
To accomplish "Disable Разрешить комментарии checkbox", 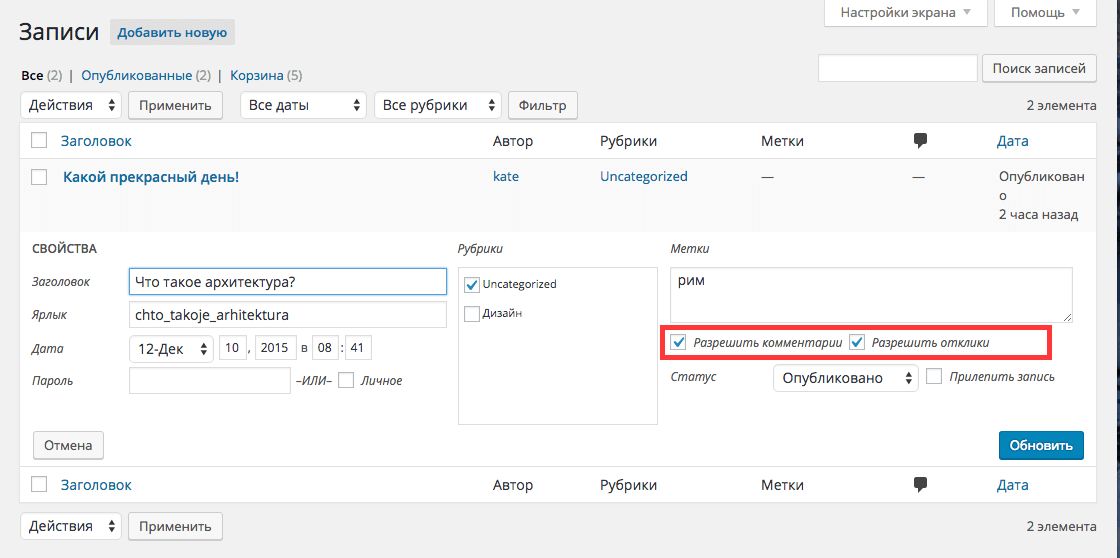I will pyautogui.click(x=679, y=343).
